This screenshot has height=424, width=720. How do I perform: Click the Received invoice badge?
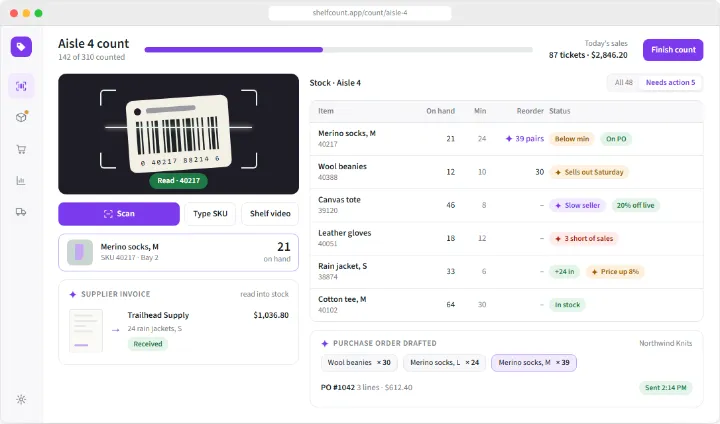coord(148,344)
